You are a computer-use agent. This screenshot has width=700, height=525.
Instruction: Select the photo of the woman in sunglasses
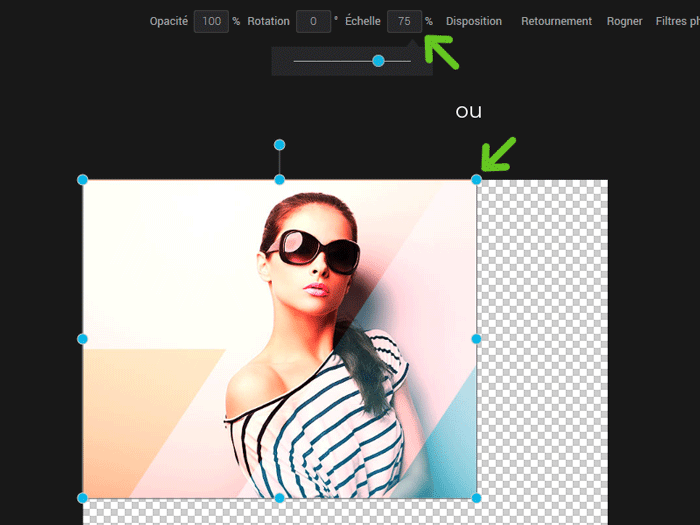tap(300, 330)
